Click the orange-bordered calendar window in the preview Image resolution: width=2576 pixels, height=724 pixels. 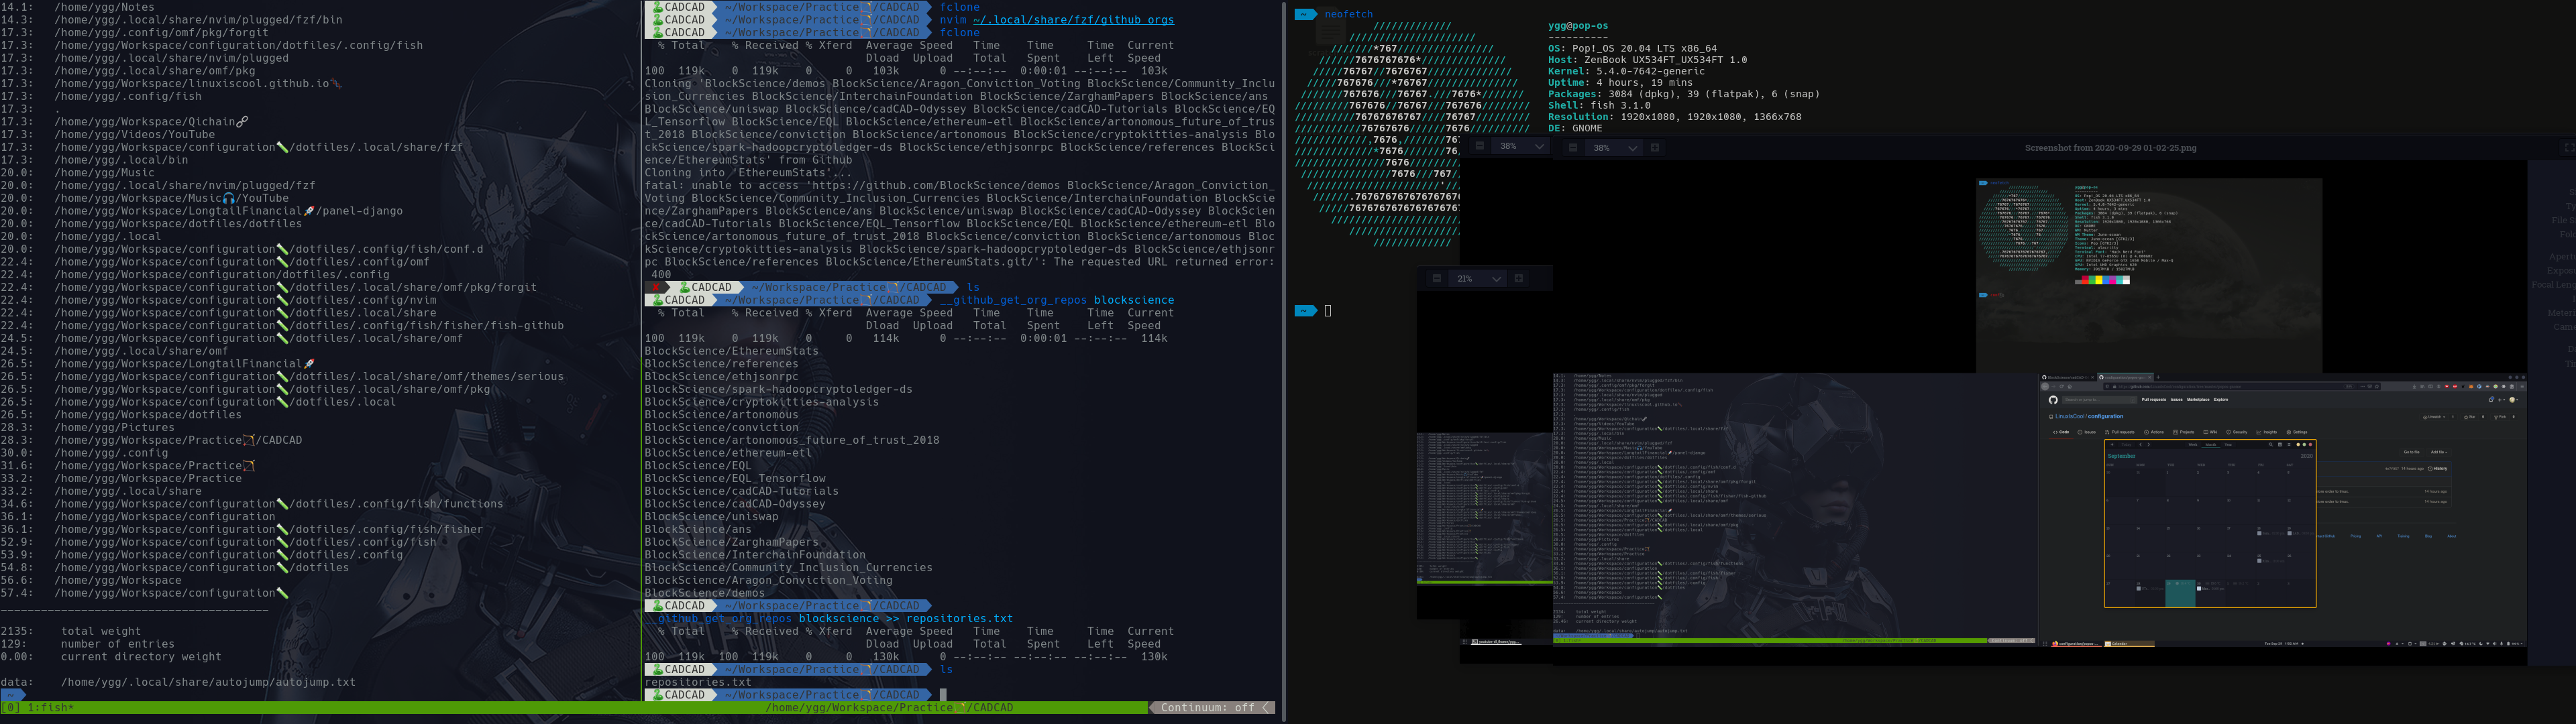point(2210,523)
